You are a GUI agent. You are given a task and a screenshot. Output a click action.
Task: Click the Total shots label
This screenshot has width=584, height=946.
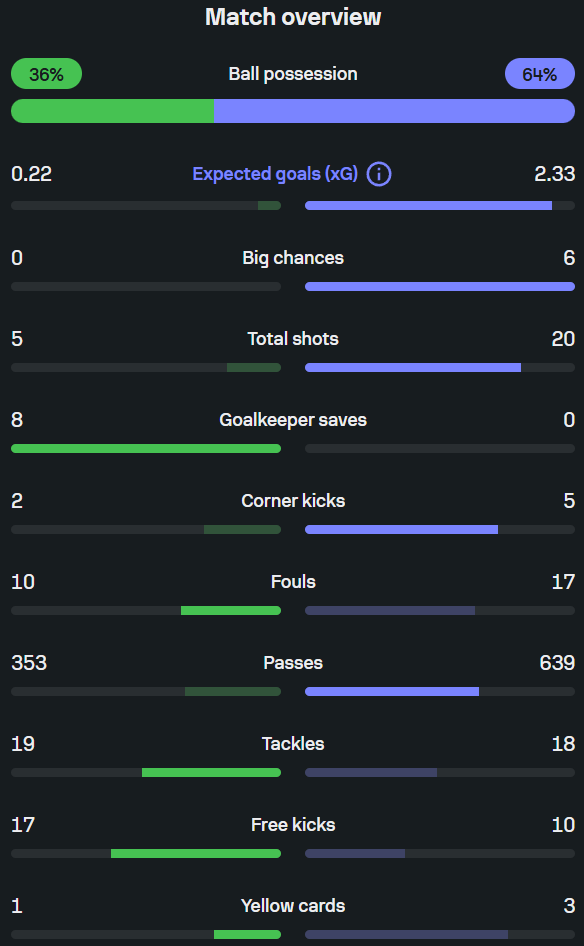[293, 339]
